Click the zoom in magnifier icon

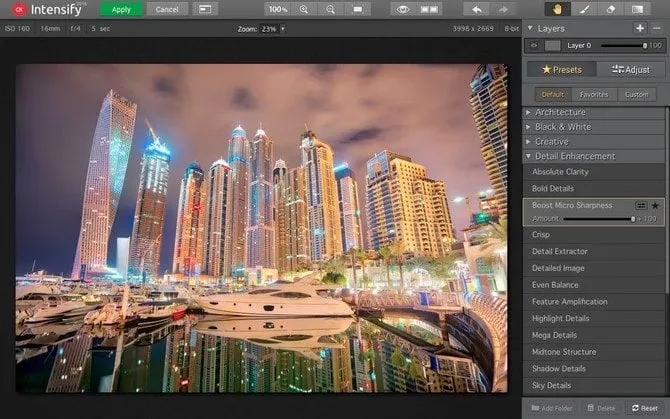point(304,9)
